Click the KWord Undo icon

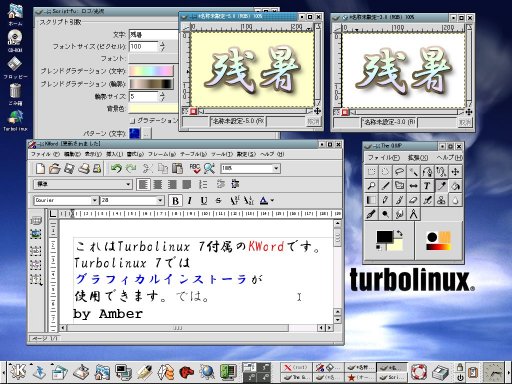116,168
